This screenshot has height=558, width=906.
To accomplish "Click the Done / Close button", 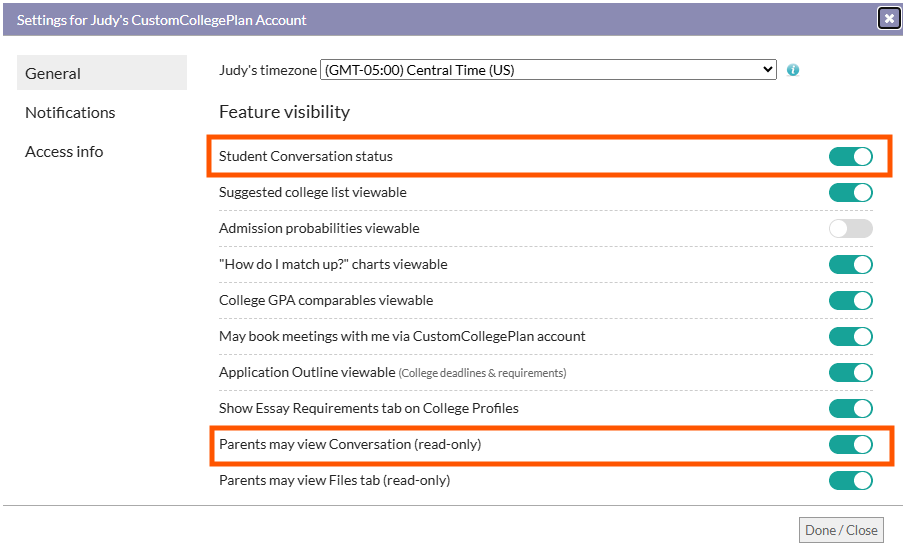I will (841, 530).
